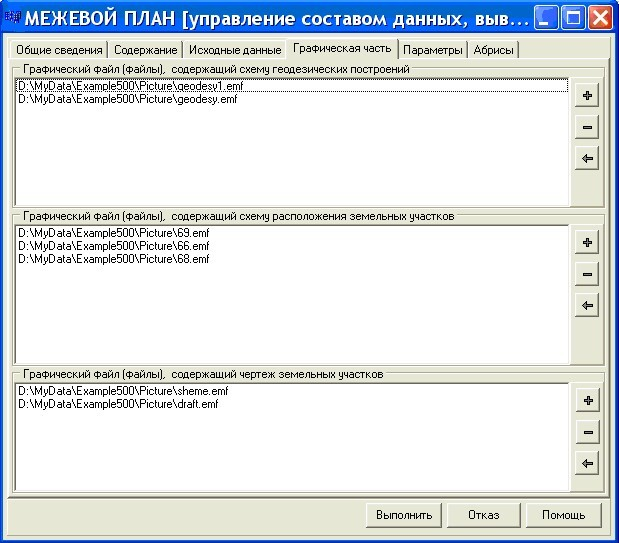
Task: Click plus icon in geodetic constructions section
Action: [587, 96]
